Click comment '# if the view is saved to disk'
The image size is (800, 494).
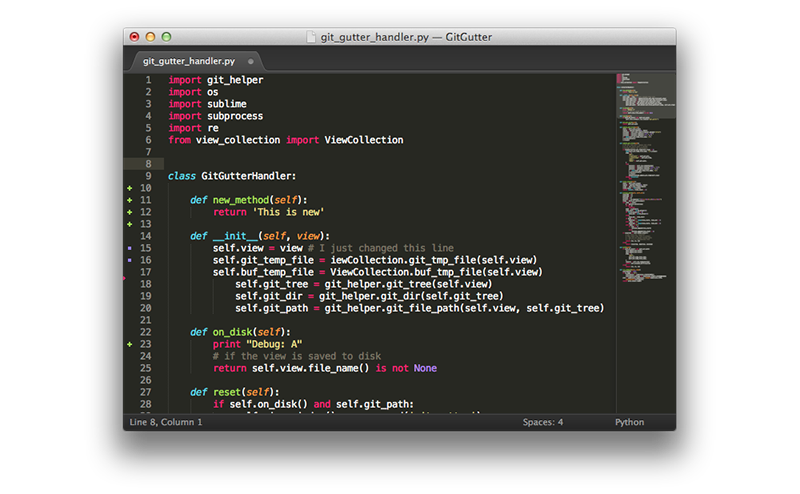coord(297,356)
